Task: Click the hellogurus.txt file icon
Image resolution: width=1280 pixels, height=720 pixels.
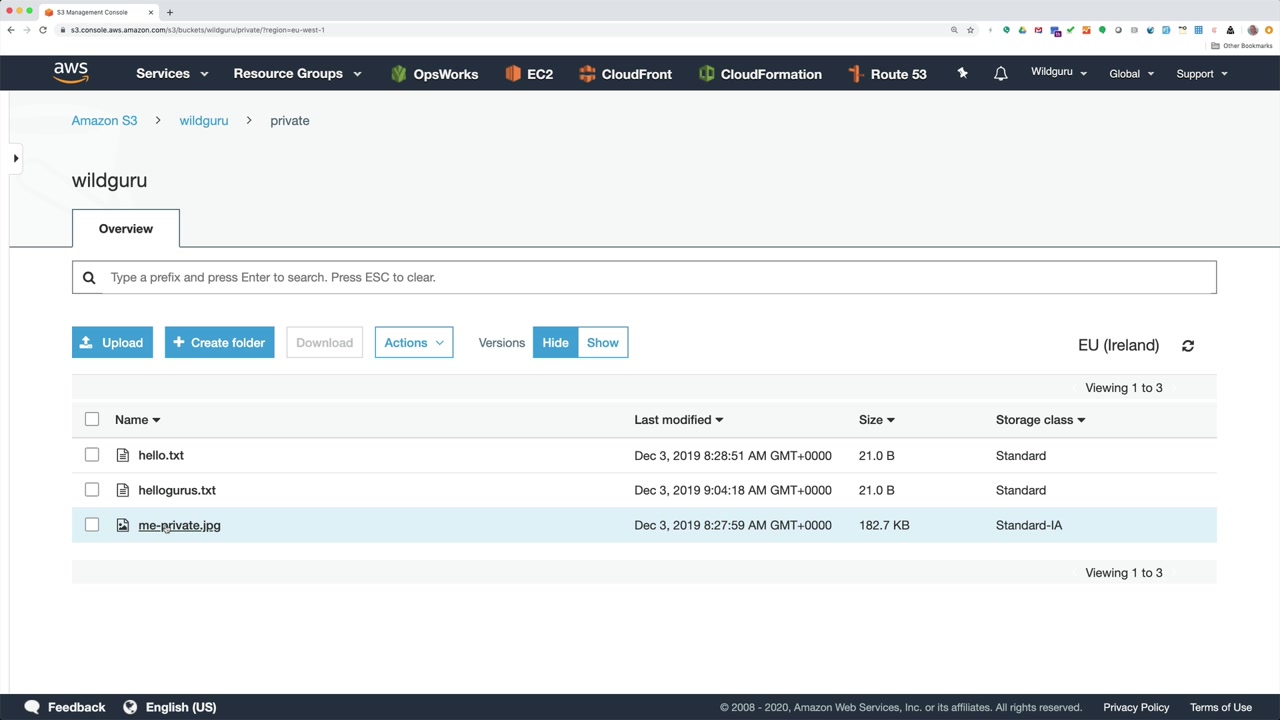Action: point(123,491)
